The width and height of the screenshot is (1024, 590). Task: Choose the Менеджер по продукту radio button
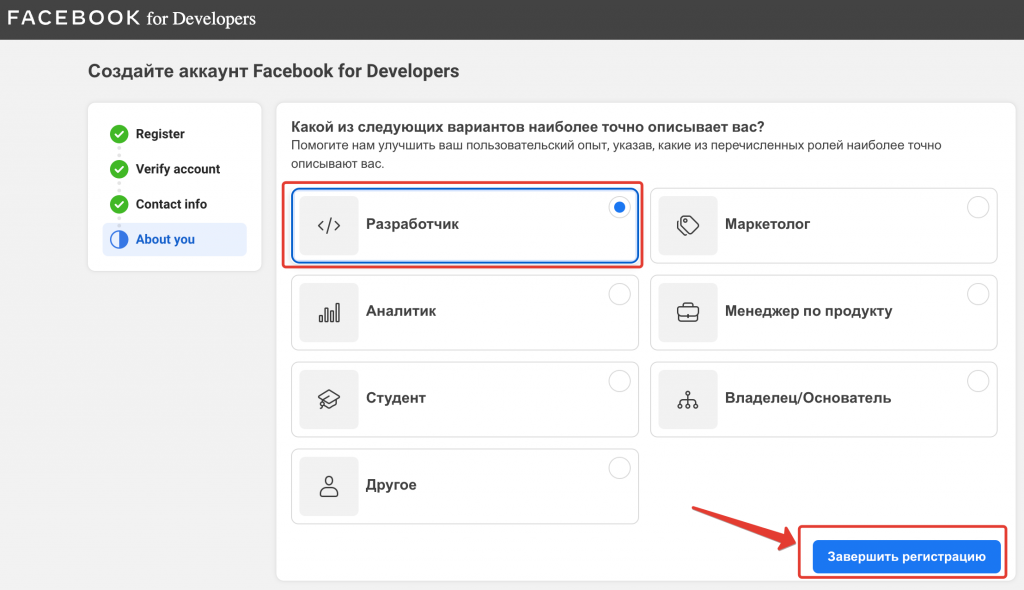978,294
